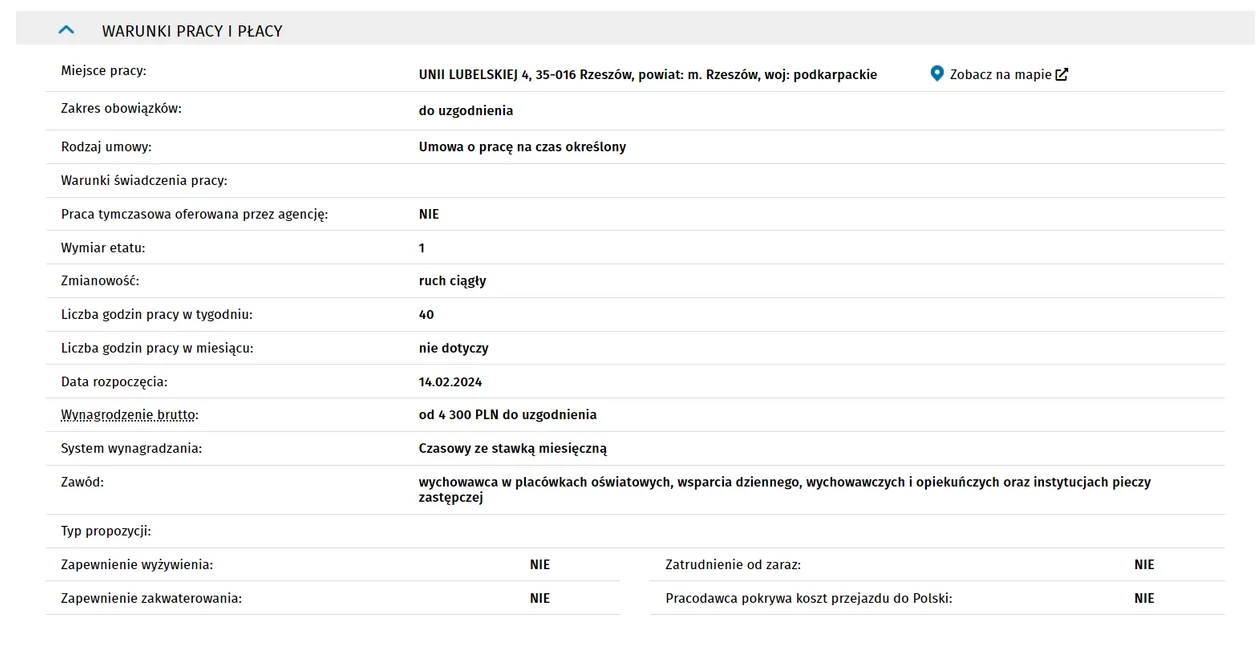Click the external link icon after Zobacz na mapie
1260x645 pixels.
click(x=1062, y=74)
